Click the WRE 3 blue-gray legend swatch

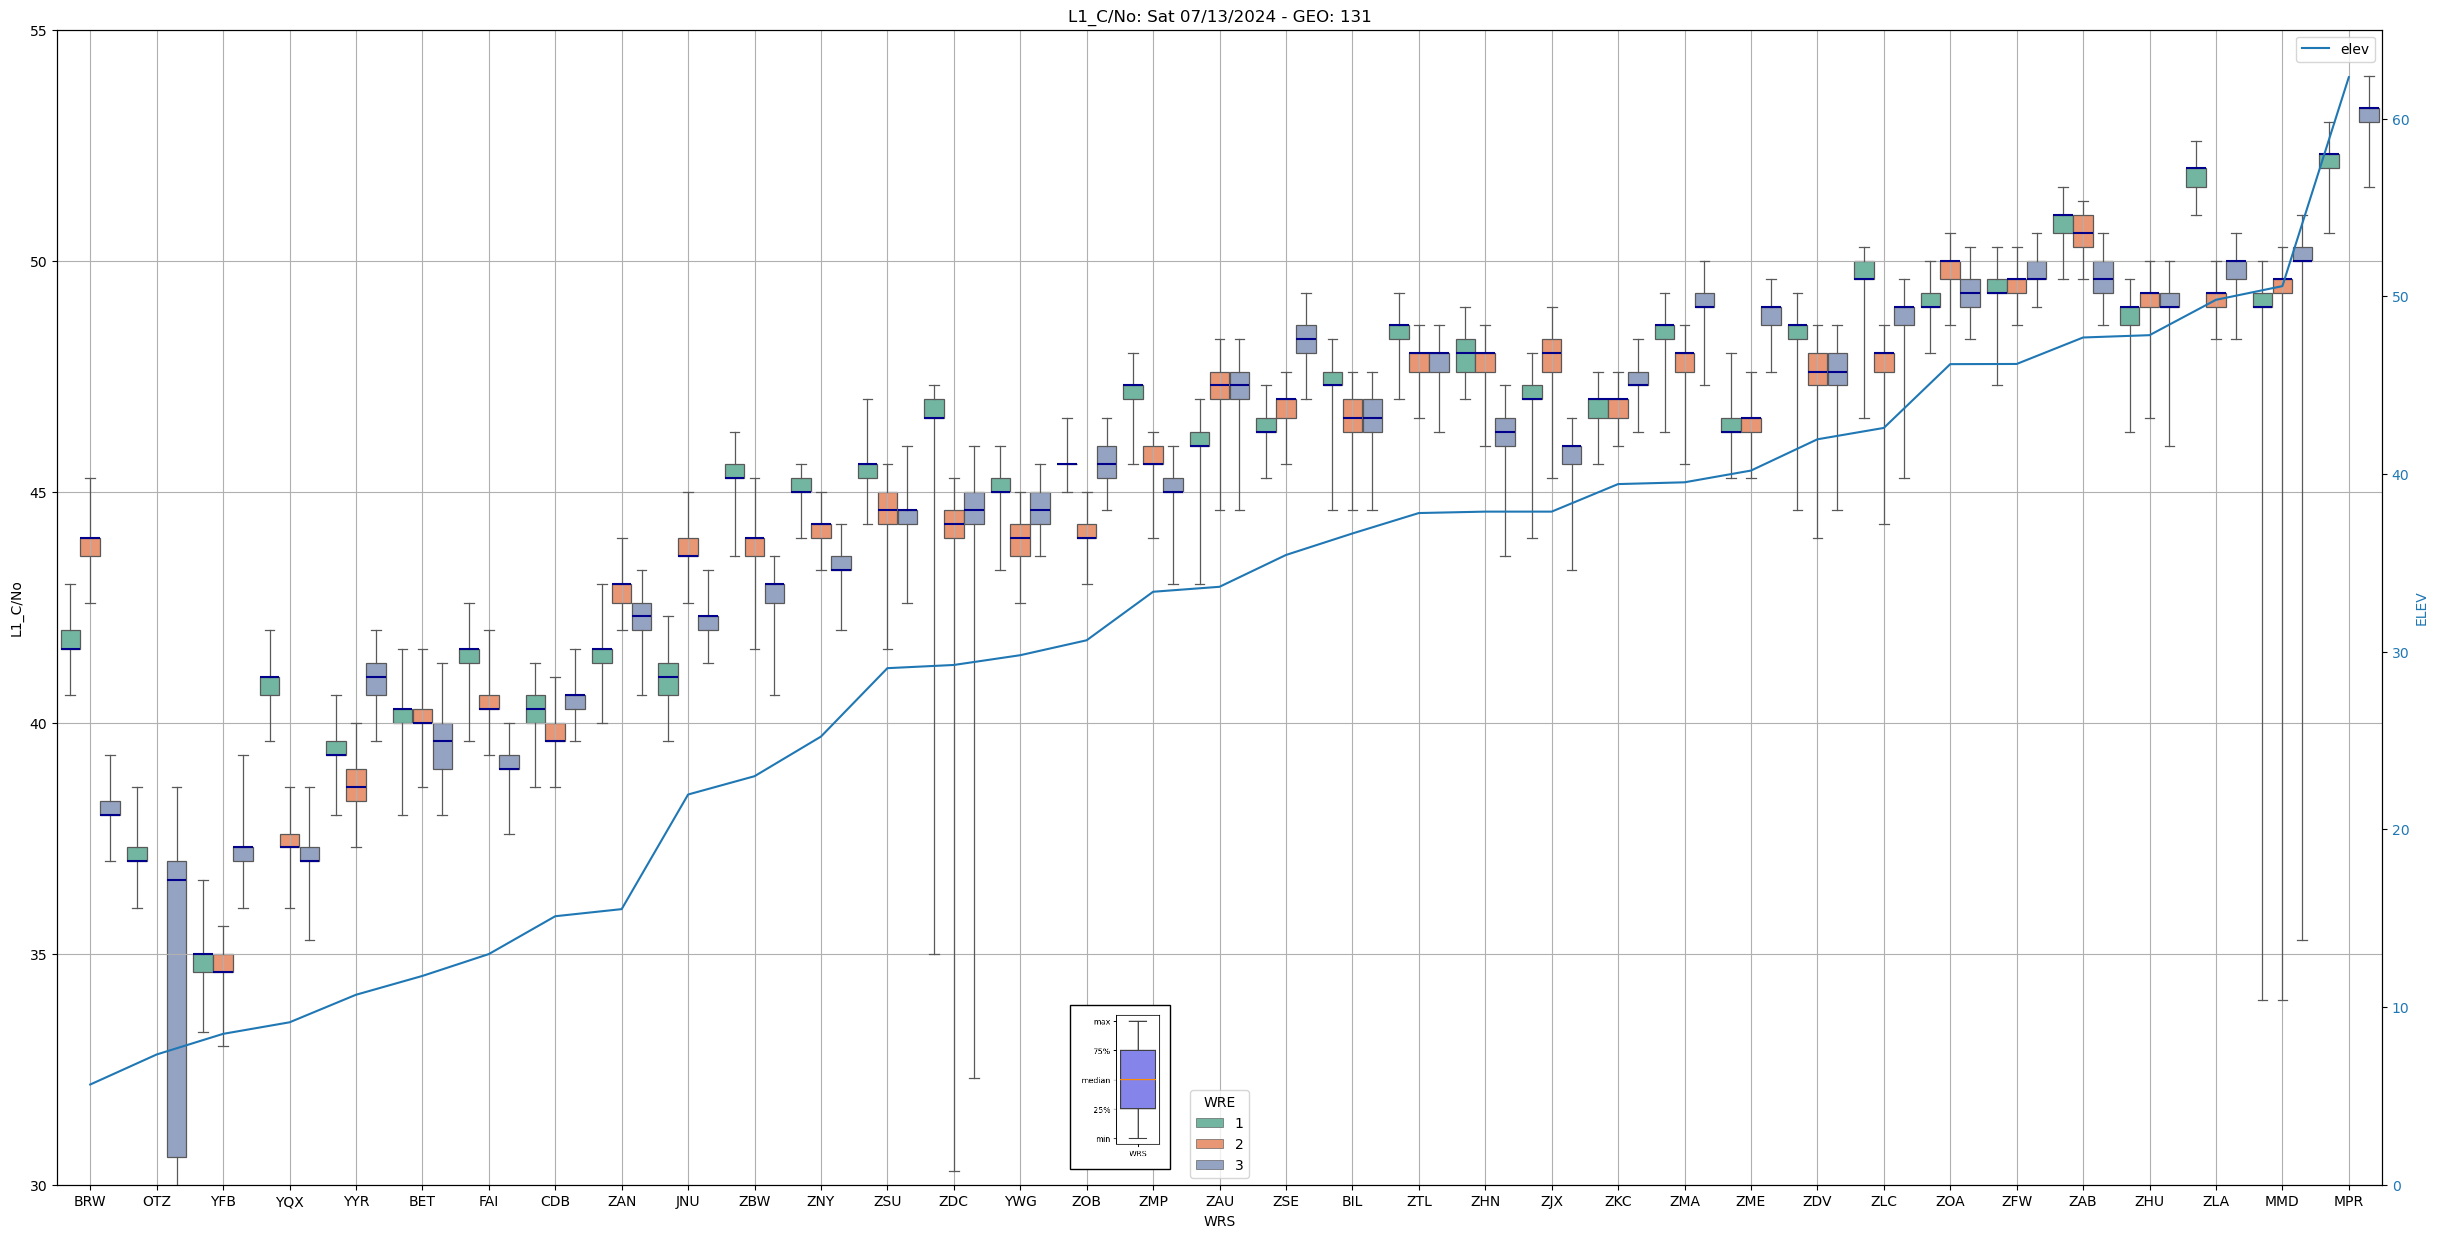coord(1209,1165)
